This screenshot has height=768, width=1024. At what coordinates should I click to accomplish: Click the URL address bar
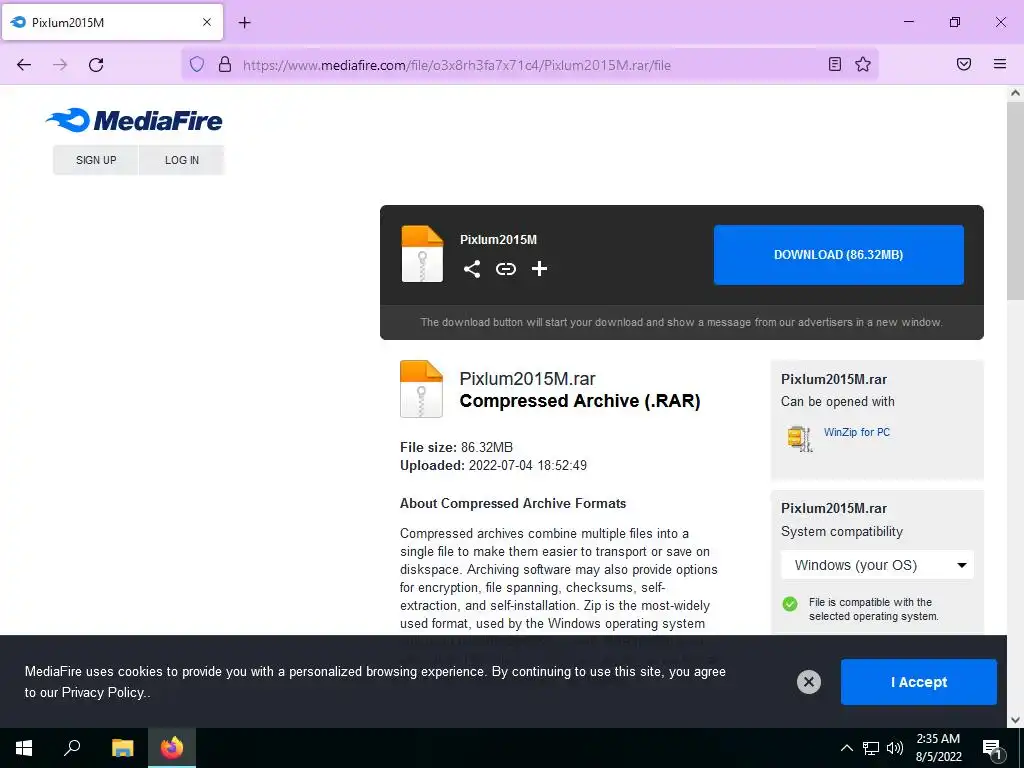(529, 65)
